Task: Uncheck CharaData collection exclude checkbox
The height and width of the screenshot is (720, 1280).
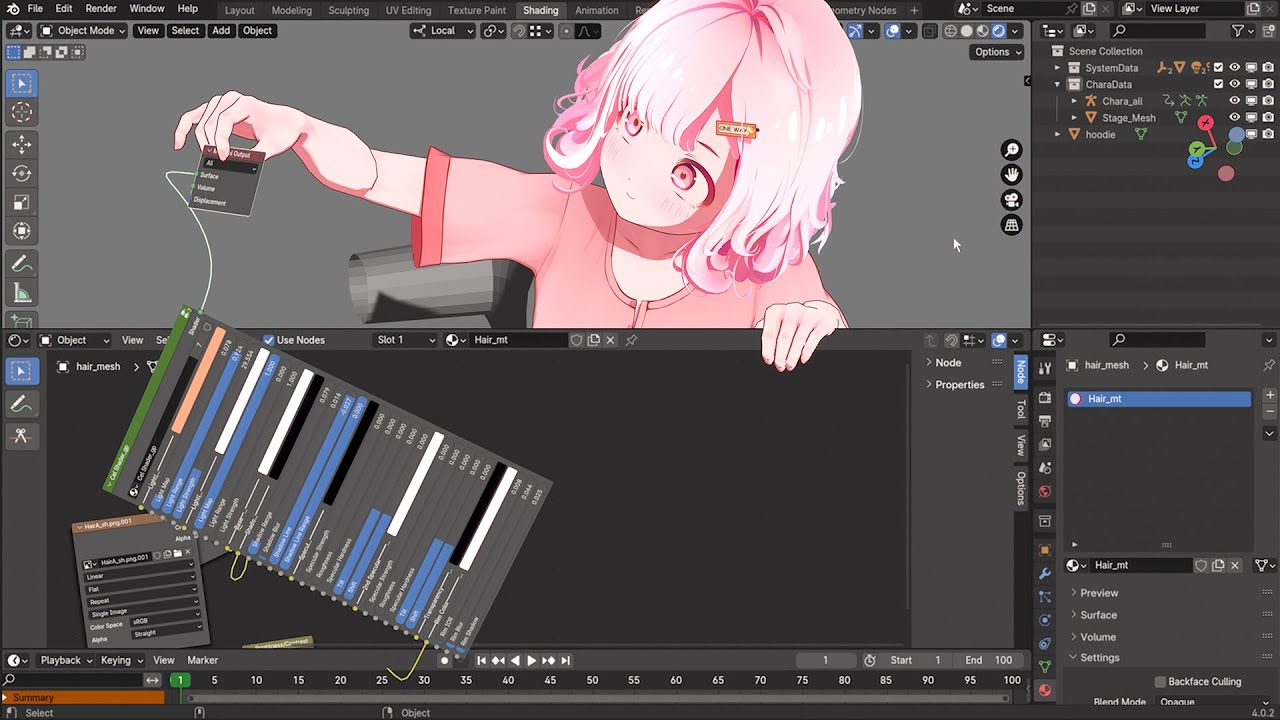Action: pyautogui.click(x=1218, y=84)
